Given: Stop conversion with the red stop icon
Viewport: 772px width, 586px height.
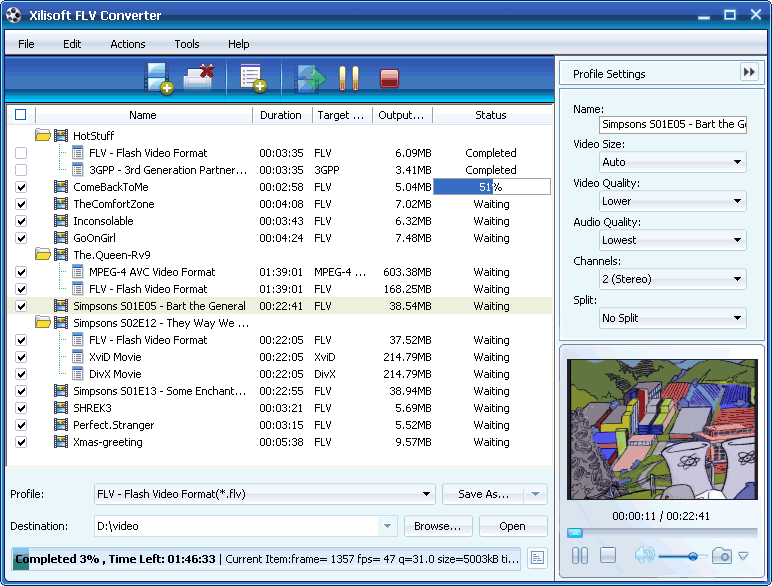Looking at the screenshot, I should pyautogui.click(x=389, y=78).
